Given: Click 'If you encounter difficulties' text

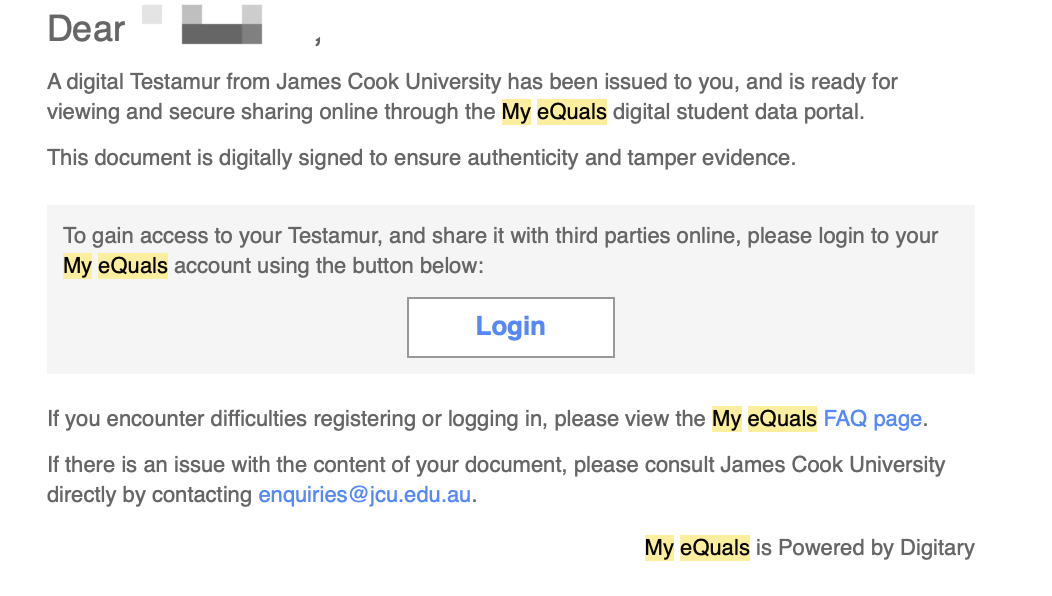Looking at the screenshot, I should 178,419.
